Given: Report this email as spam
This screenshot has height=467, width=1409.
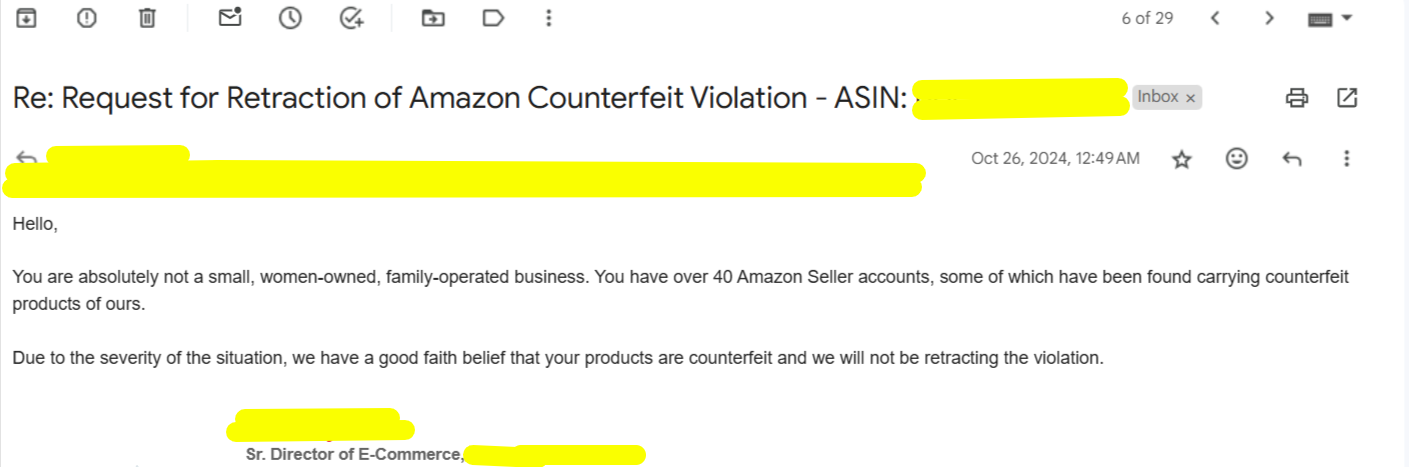Looking at the screenshot, I should [x=87, y=18].
